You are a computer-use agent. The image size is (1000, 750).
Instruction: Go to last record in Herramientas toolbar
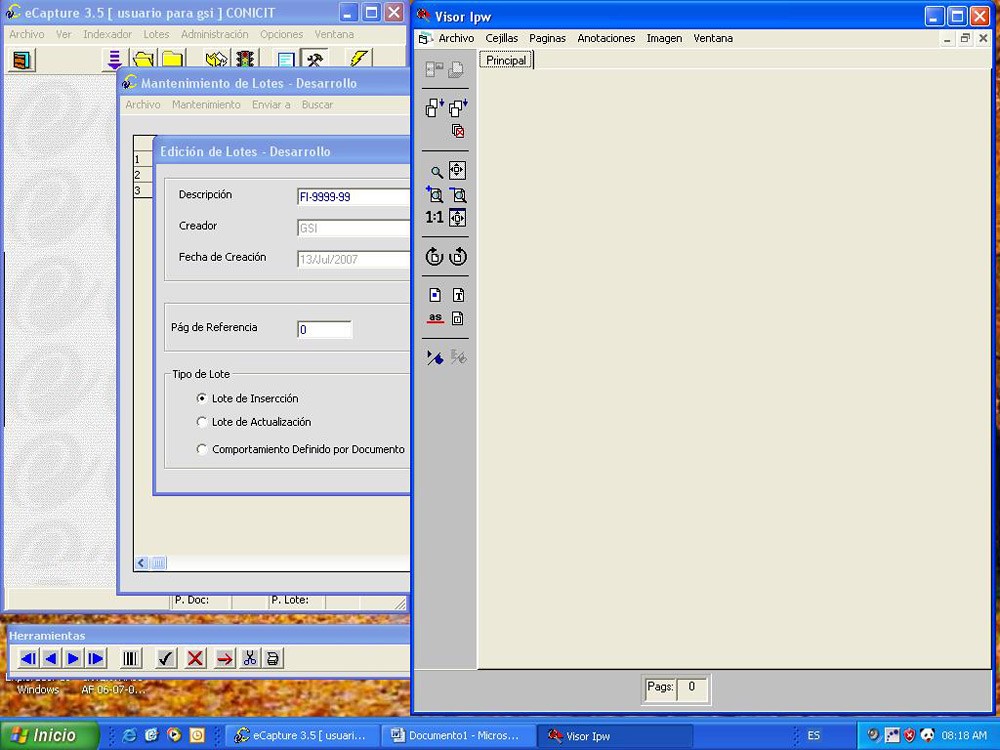pyautogui.click(x=96, y=658)
